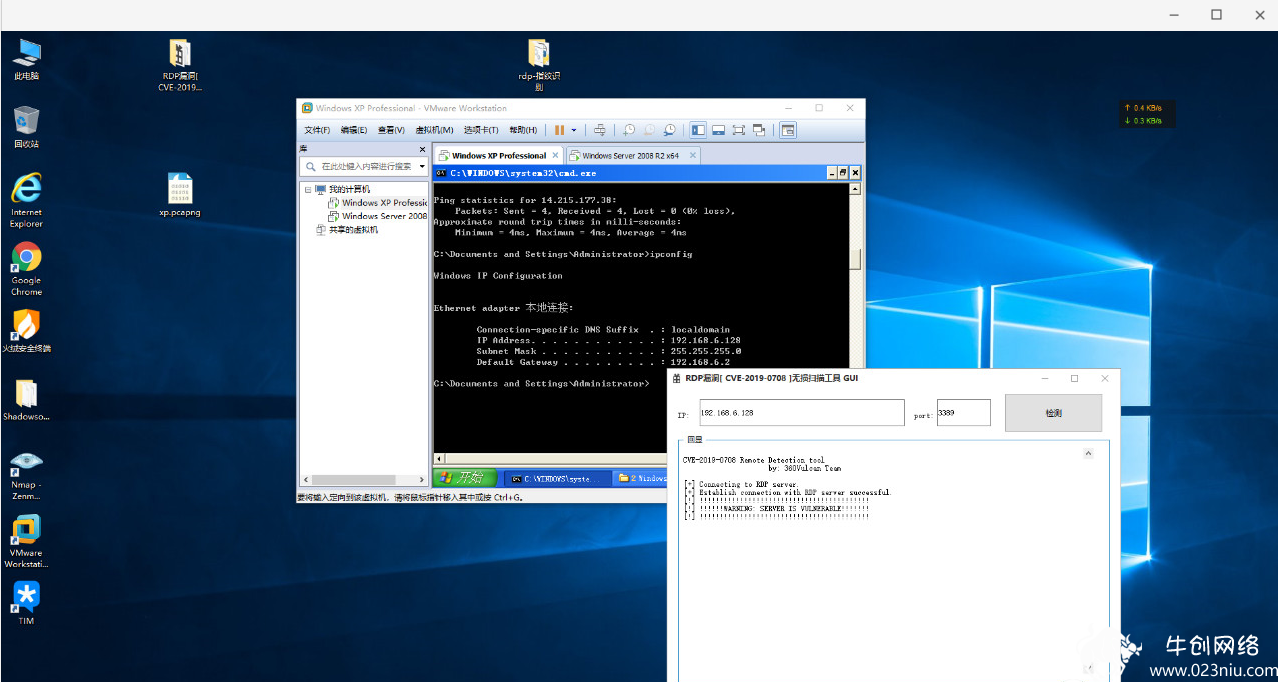
Task: Collapse the 回显 output panel chevron
Action: pyautogui.click(x=1089, y=453)
